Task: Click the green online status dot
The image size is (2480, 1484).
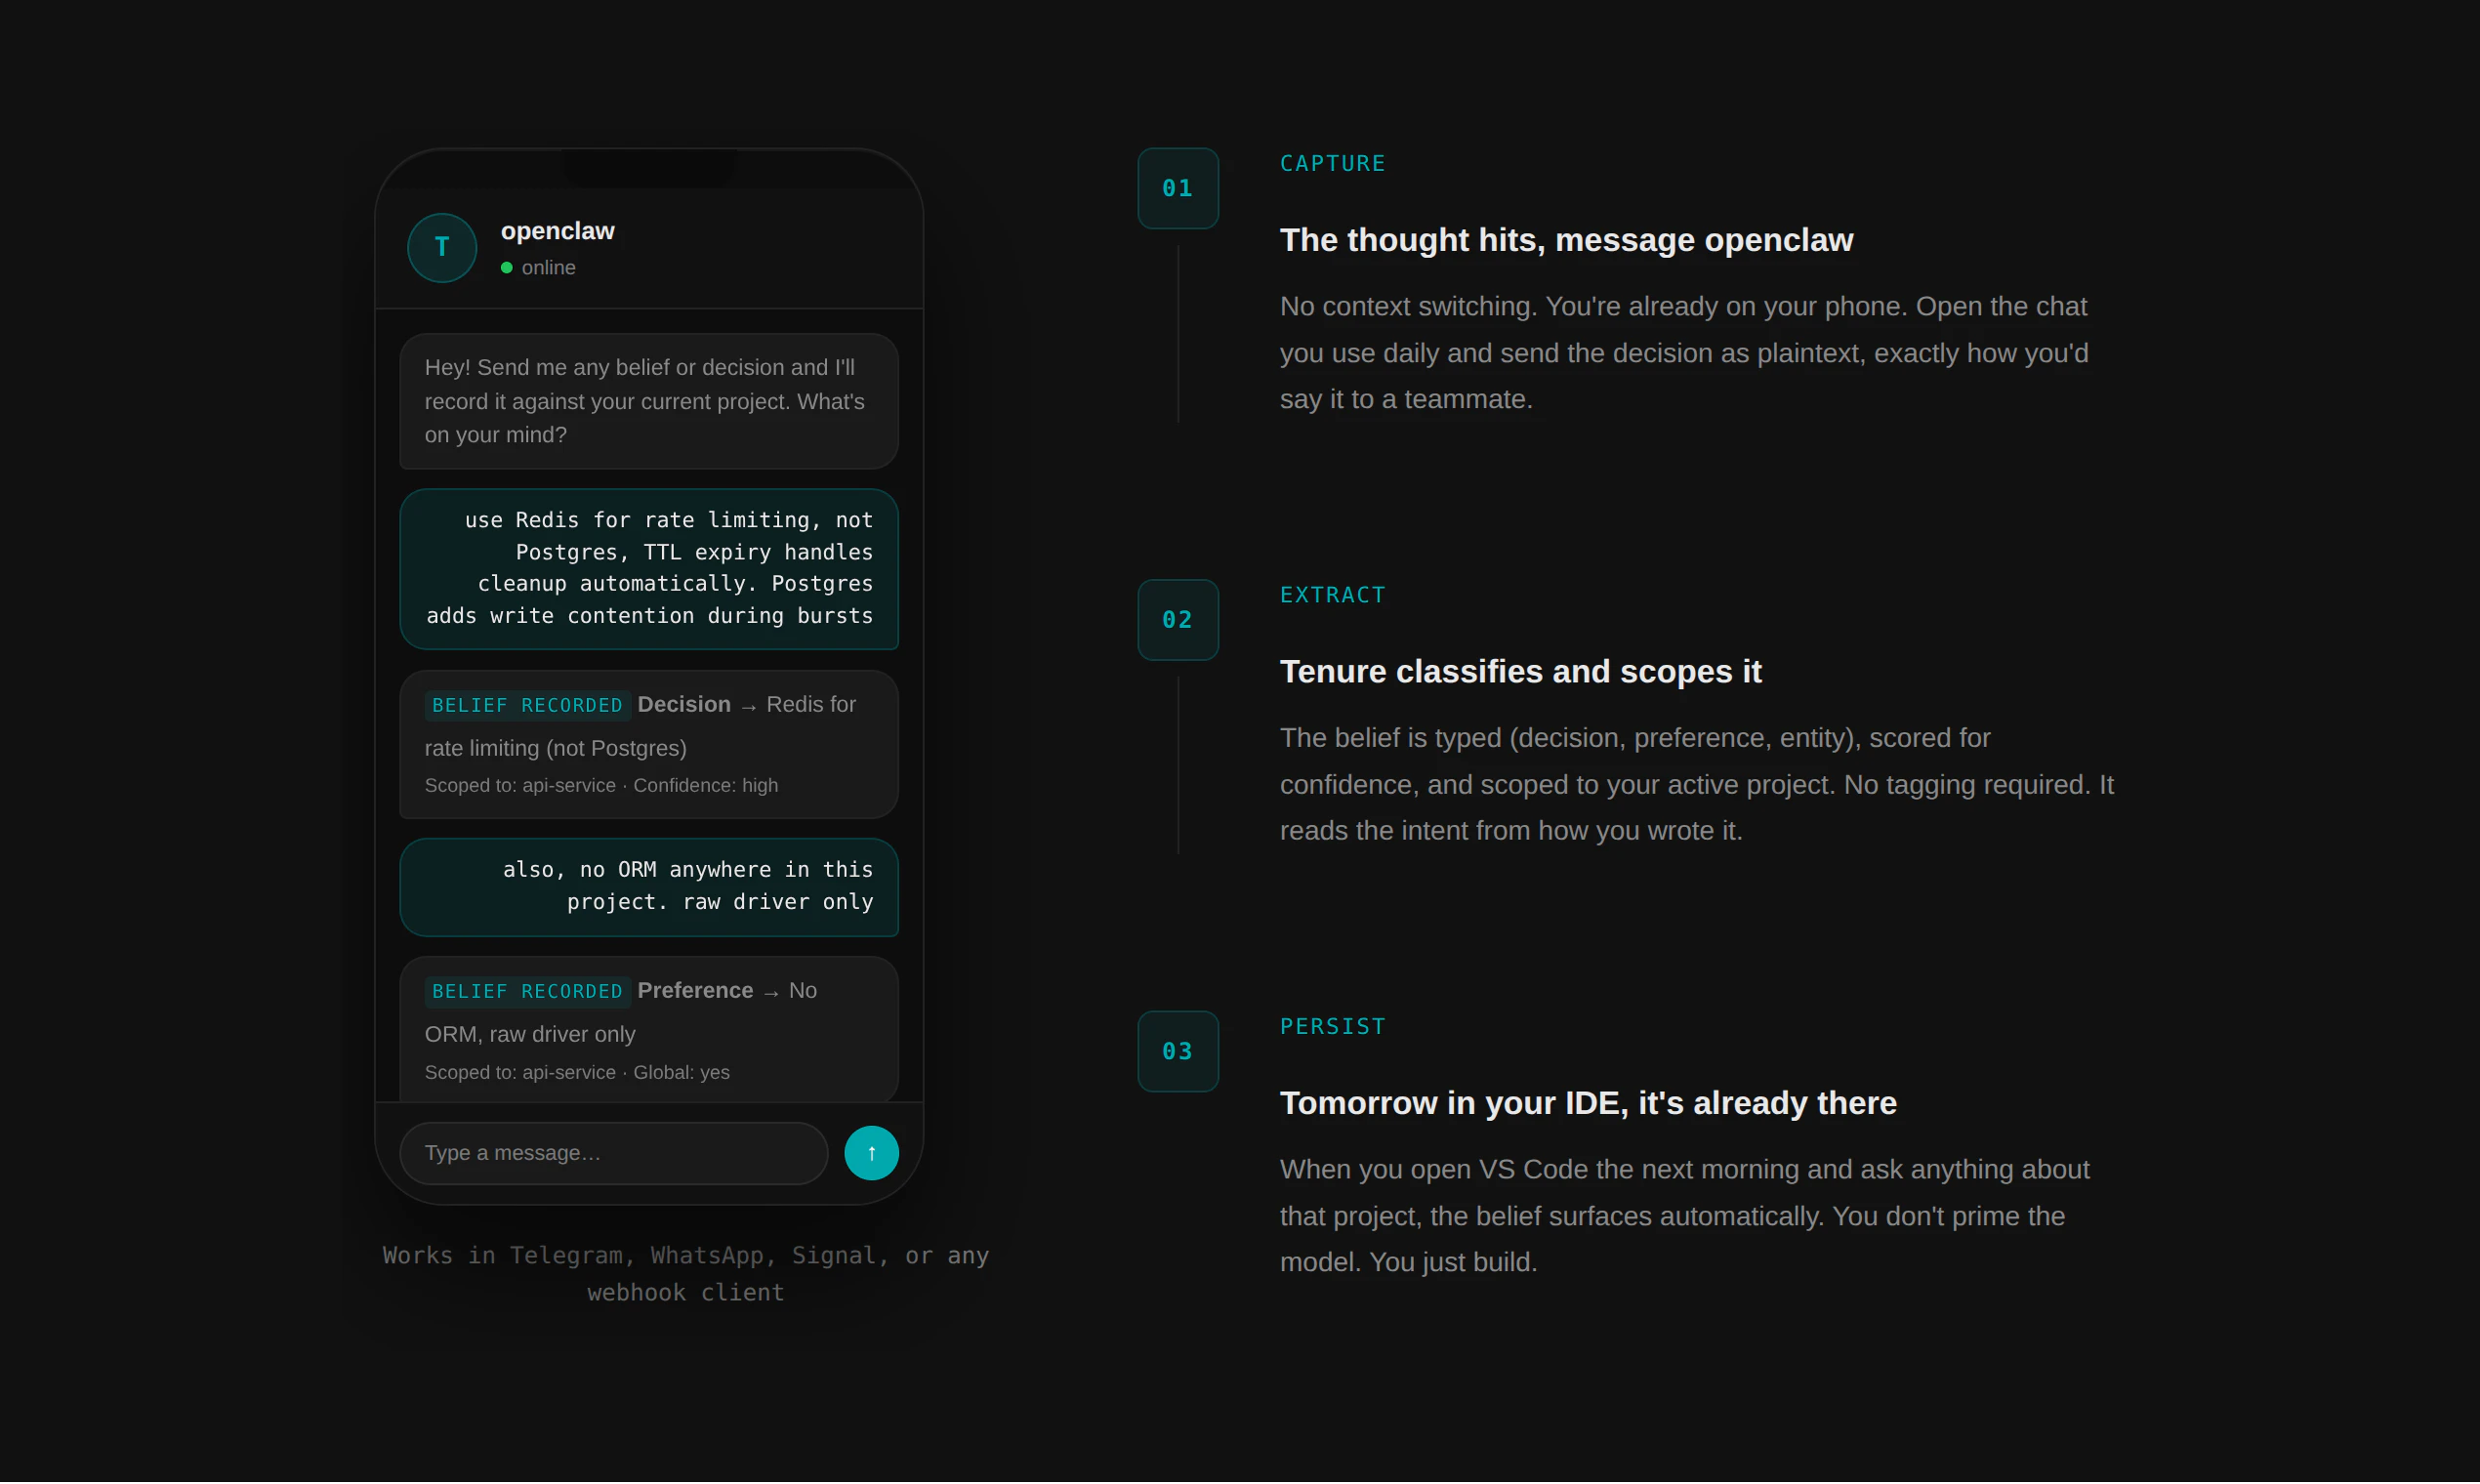Action: [507, 268]
